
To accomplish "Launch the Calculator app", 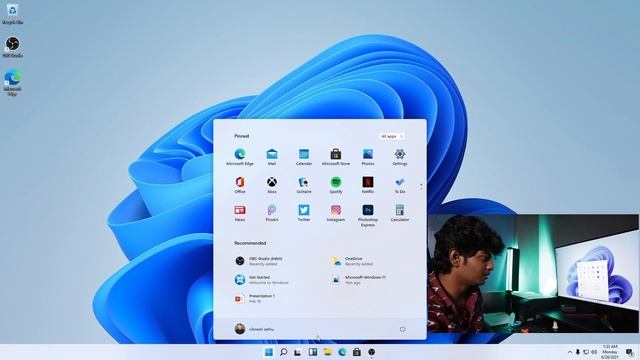I will [400, 213].
